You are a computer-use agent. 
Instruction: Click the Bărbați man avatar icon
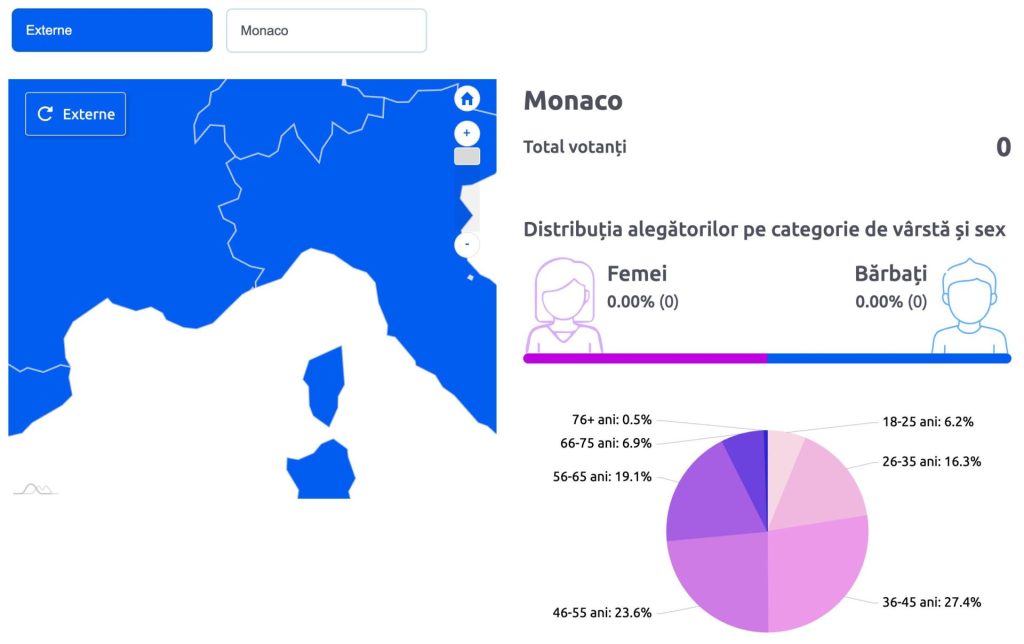click(970, 306)
